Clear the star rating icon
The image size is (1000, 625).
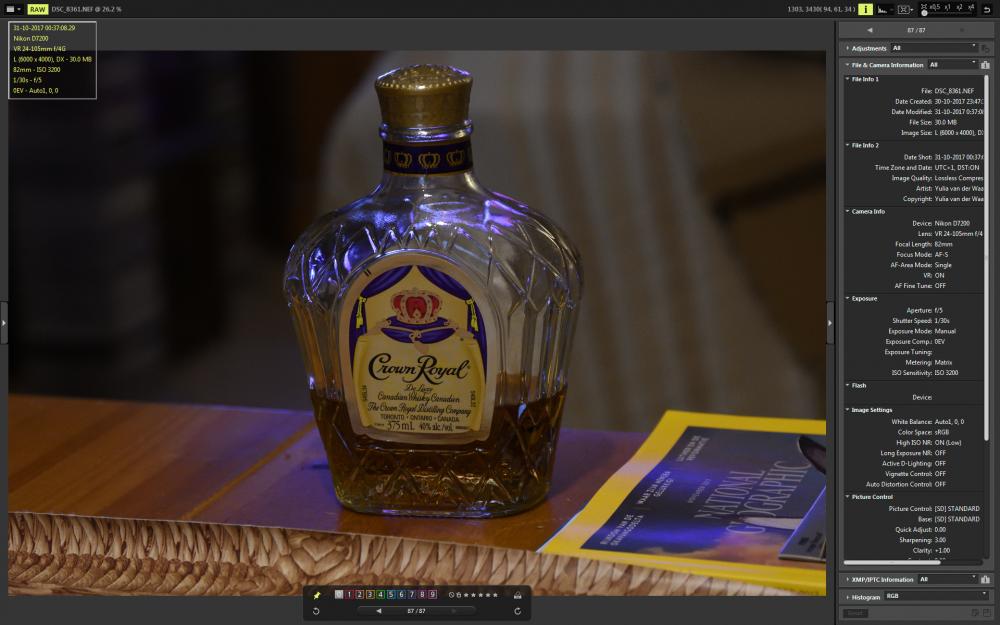(452, 595)
